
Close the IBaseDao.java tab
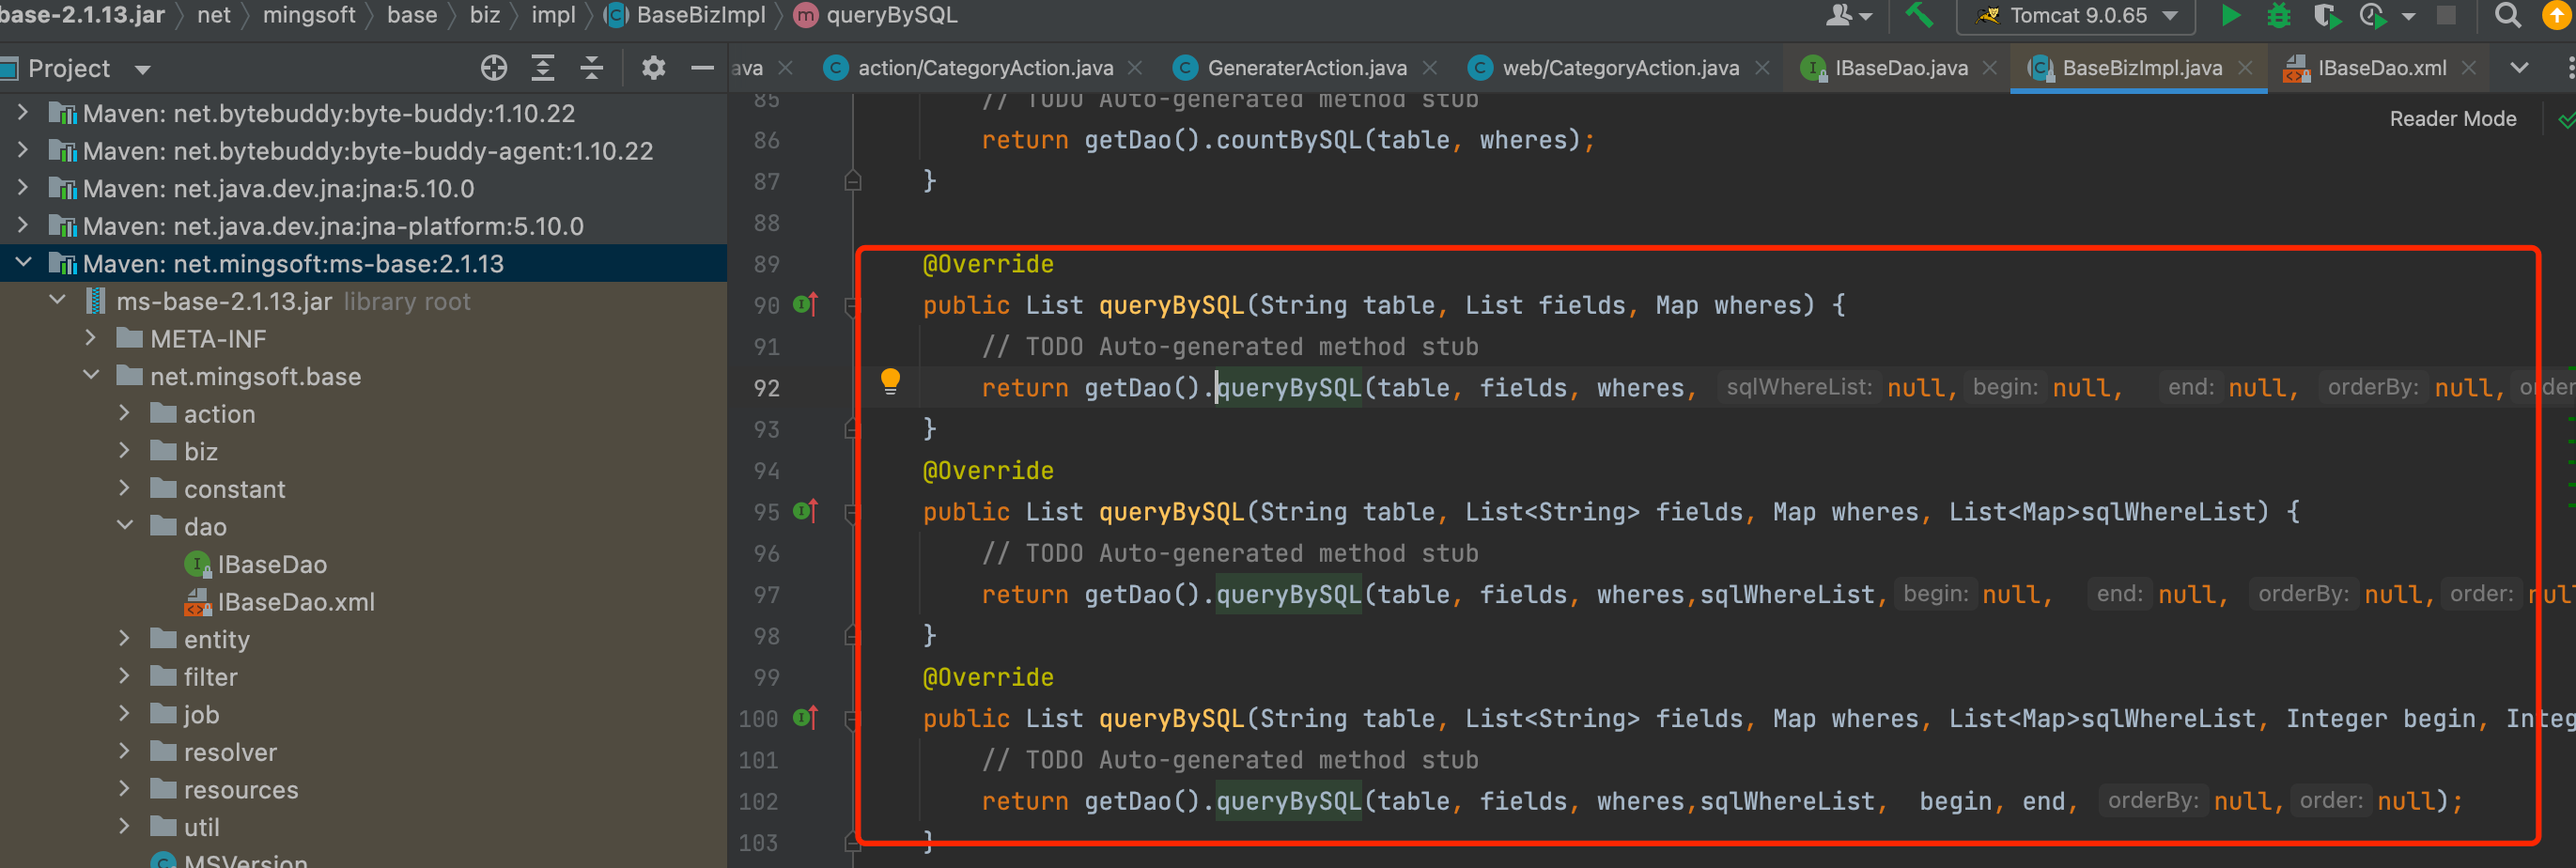click(1990, 68)
